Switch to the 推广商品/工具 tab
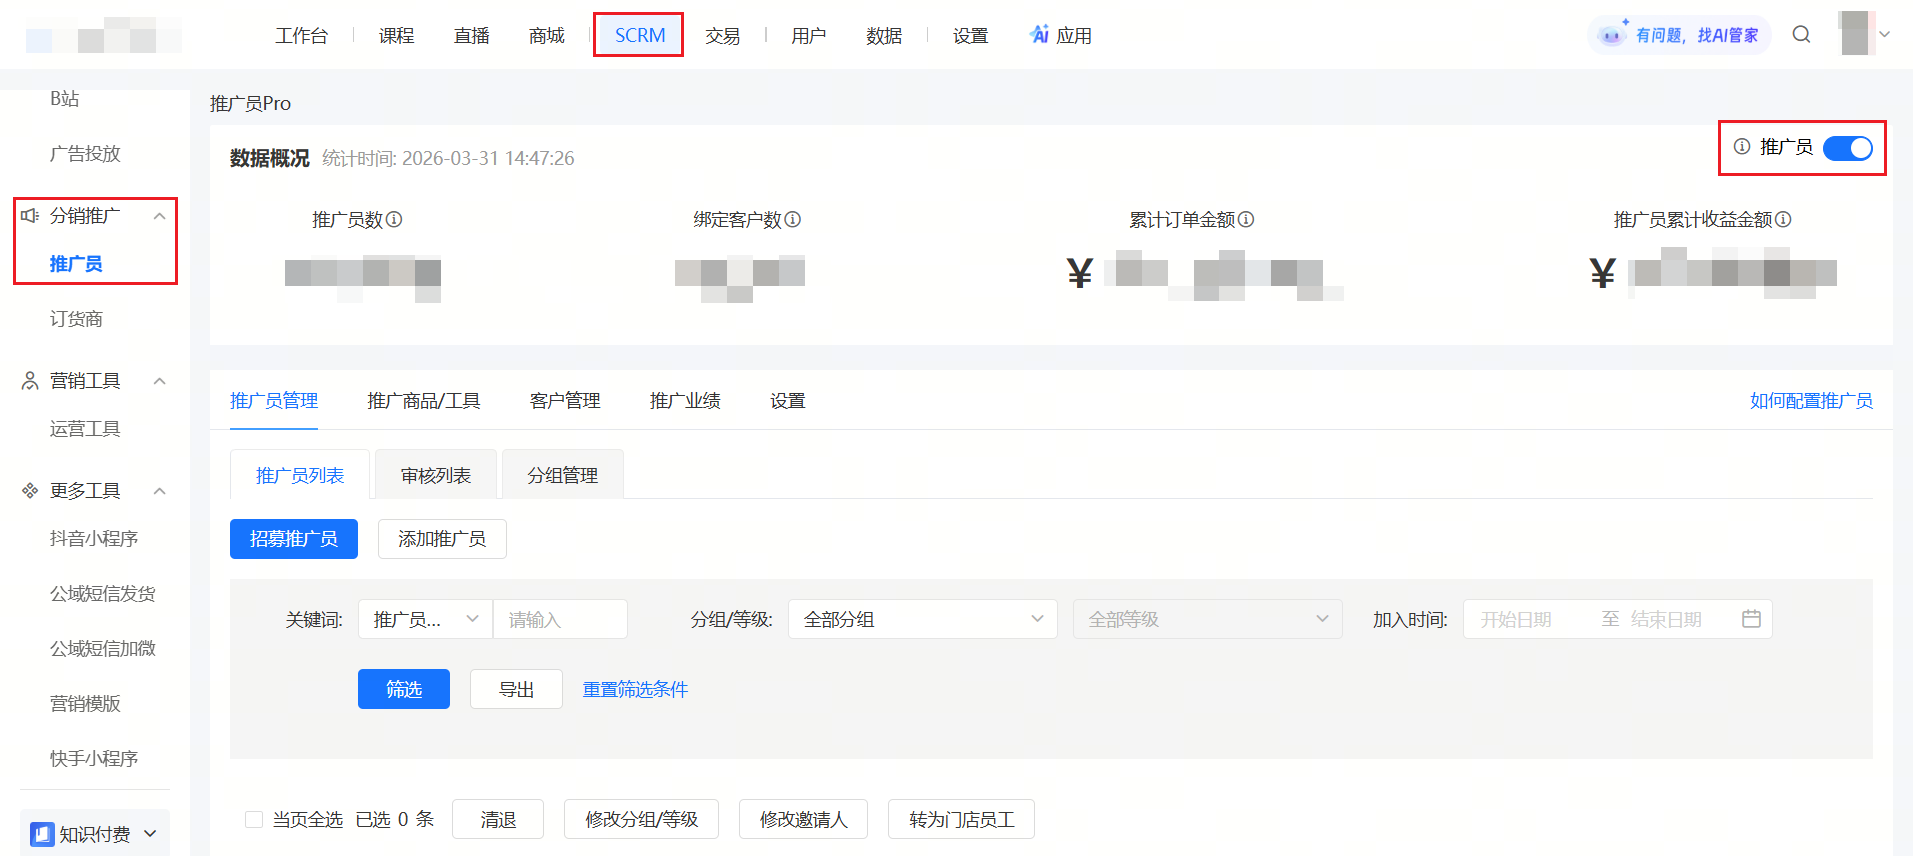 (424, 401)
